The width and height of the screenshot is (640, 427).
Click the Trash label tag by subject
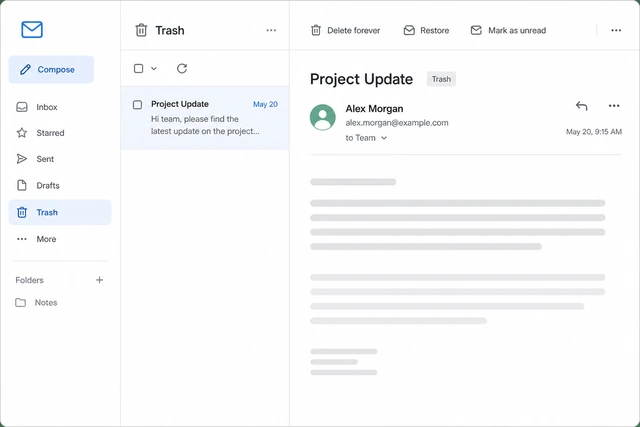pyautogui.click(x=441, y=79)
